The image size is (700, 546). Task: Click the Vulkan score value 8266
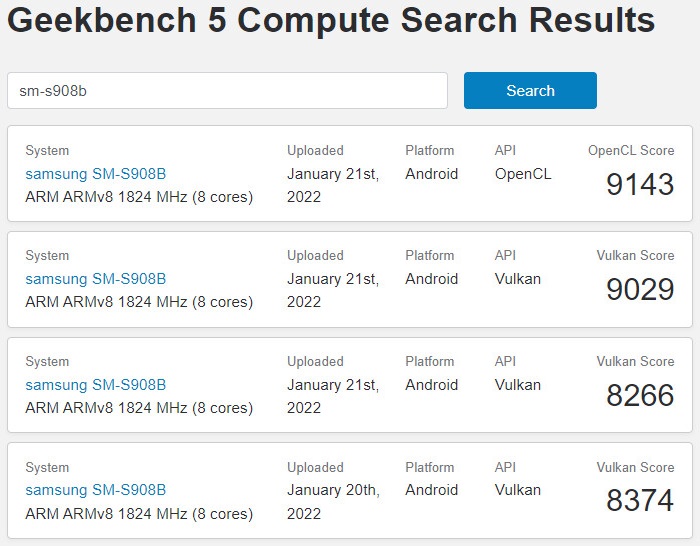coord(640,396)
